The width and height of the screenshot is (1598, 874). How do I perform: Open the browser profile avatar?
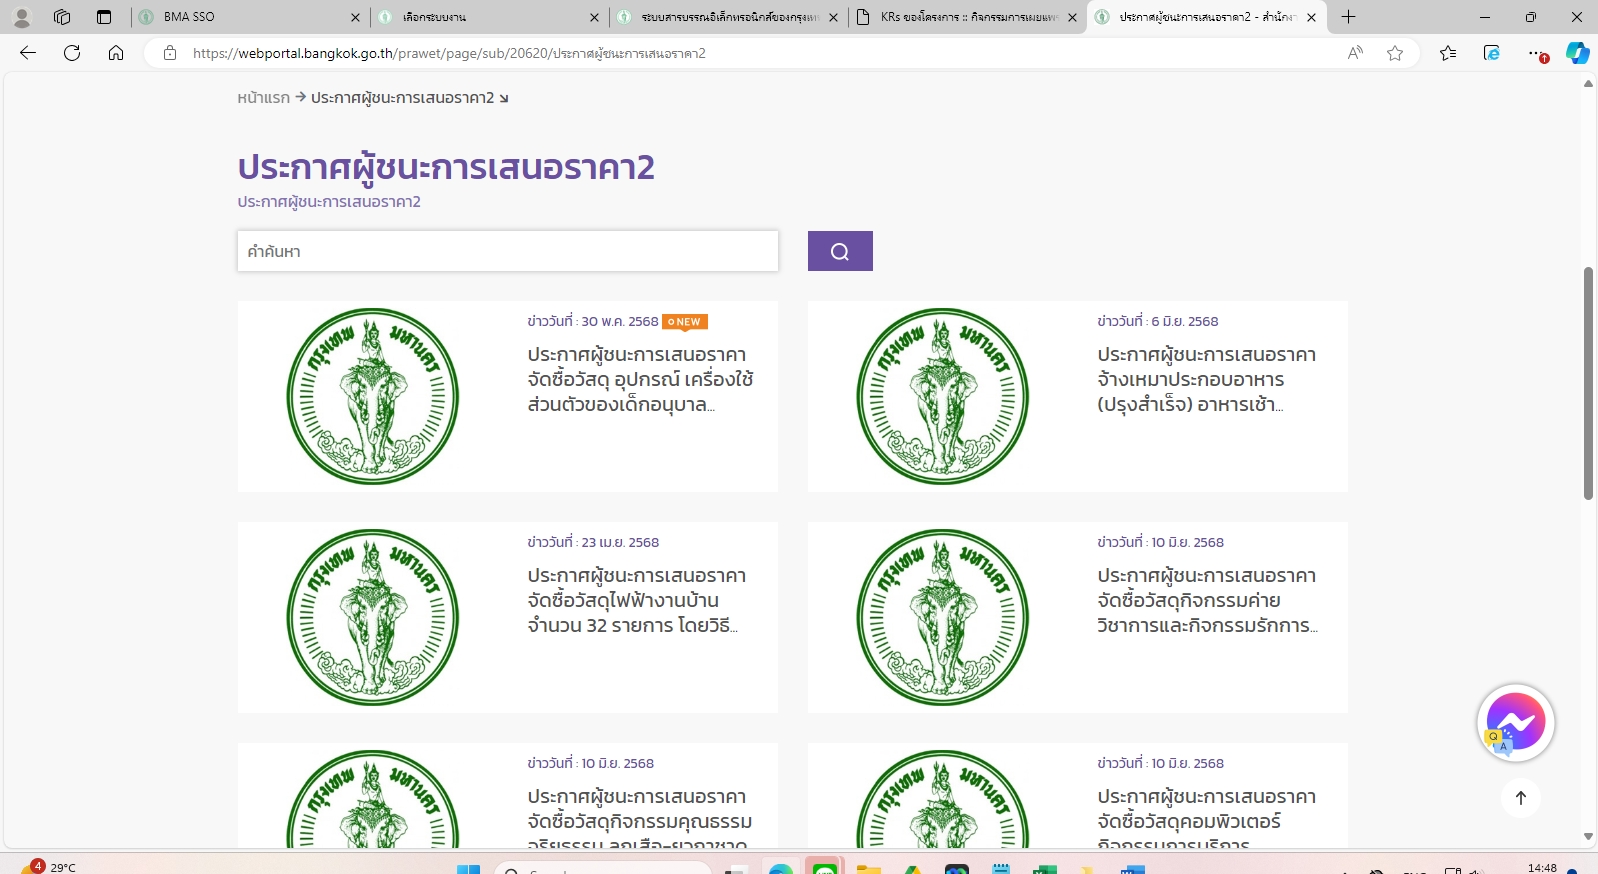pyautogui.click(x=21, y=17)
